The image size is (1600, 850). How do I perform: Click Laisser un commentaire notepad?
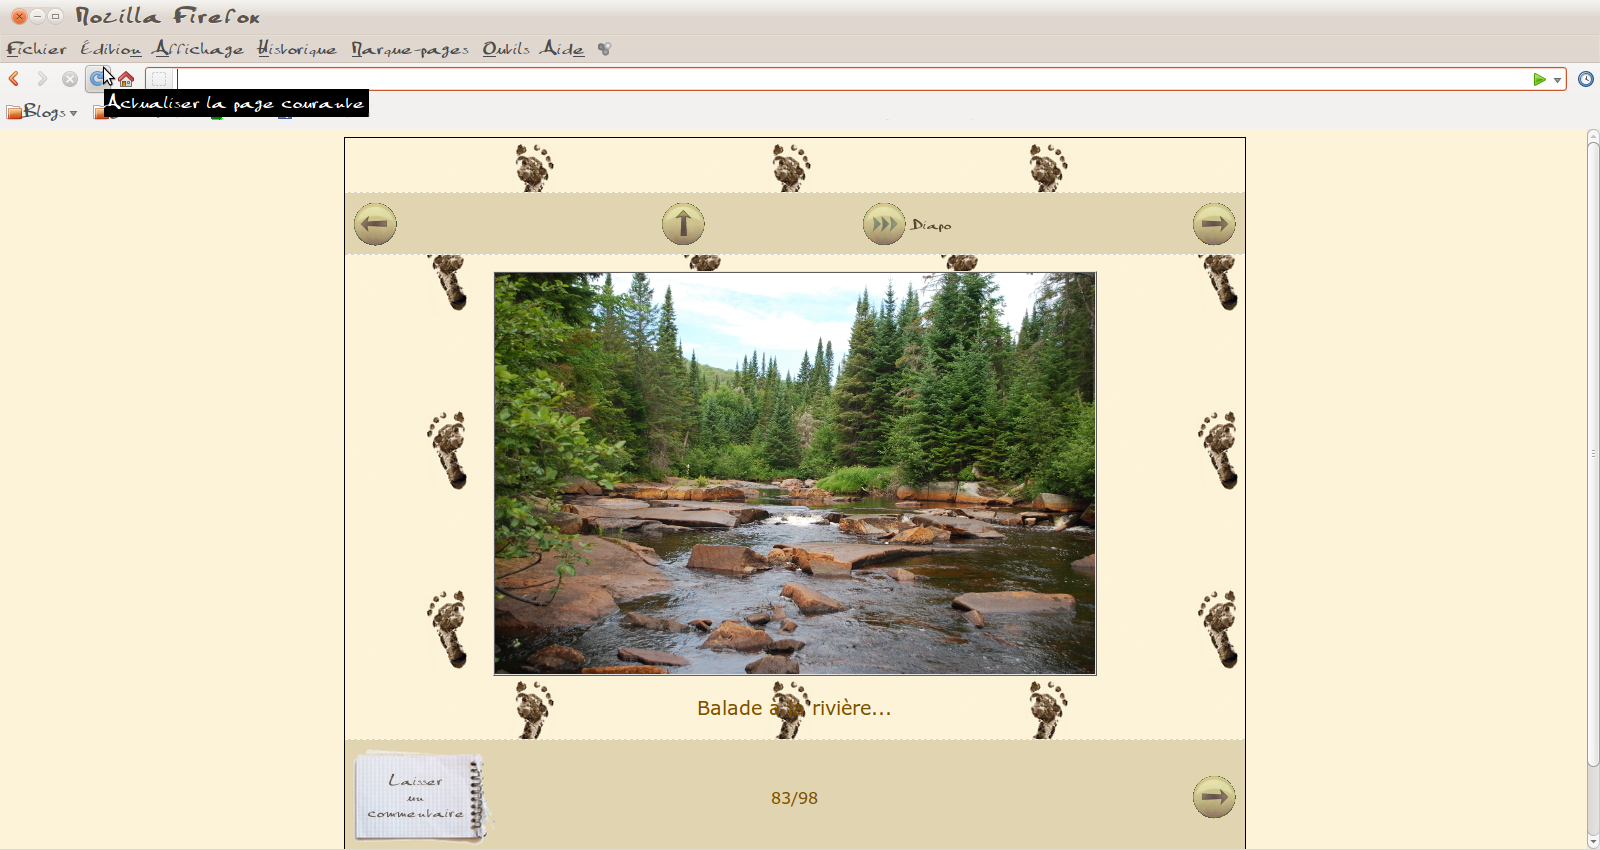click(419, 796)
